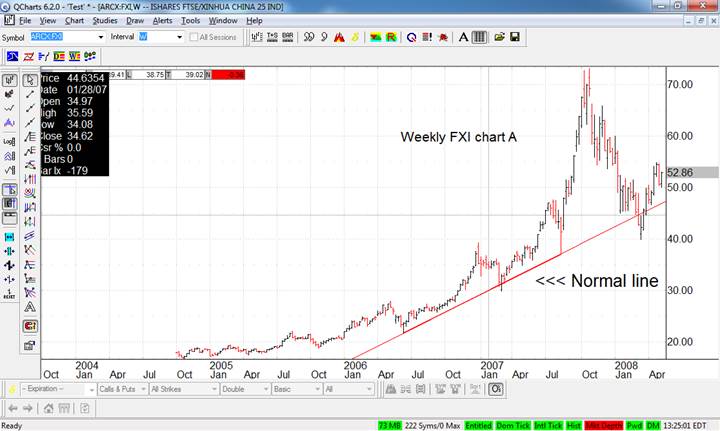Click the 73 MB memory status indicator

[389, 425]
